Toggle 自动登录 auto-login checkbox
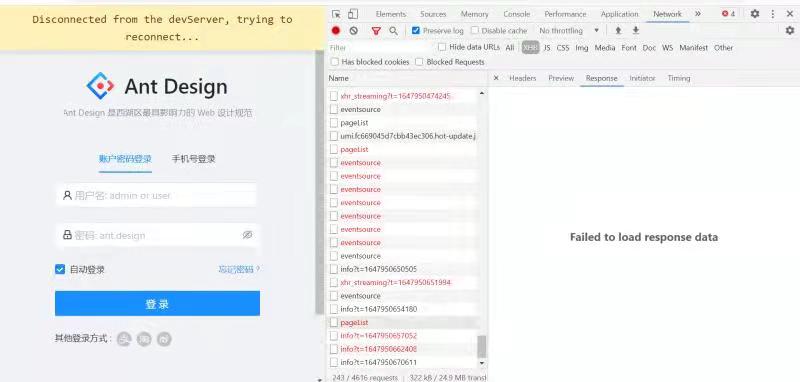800x382 pixels. click(60, 269)
